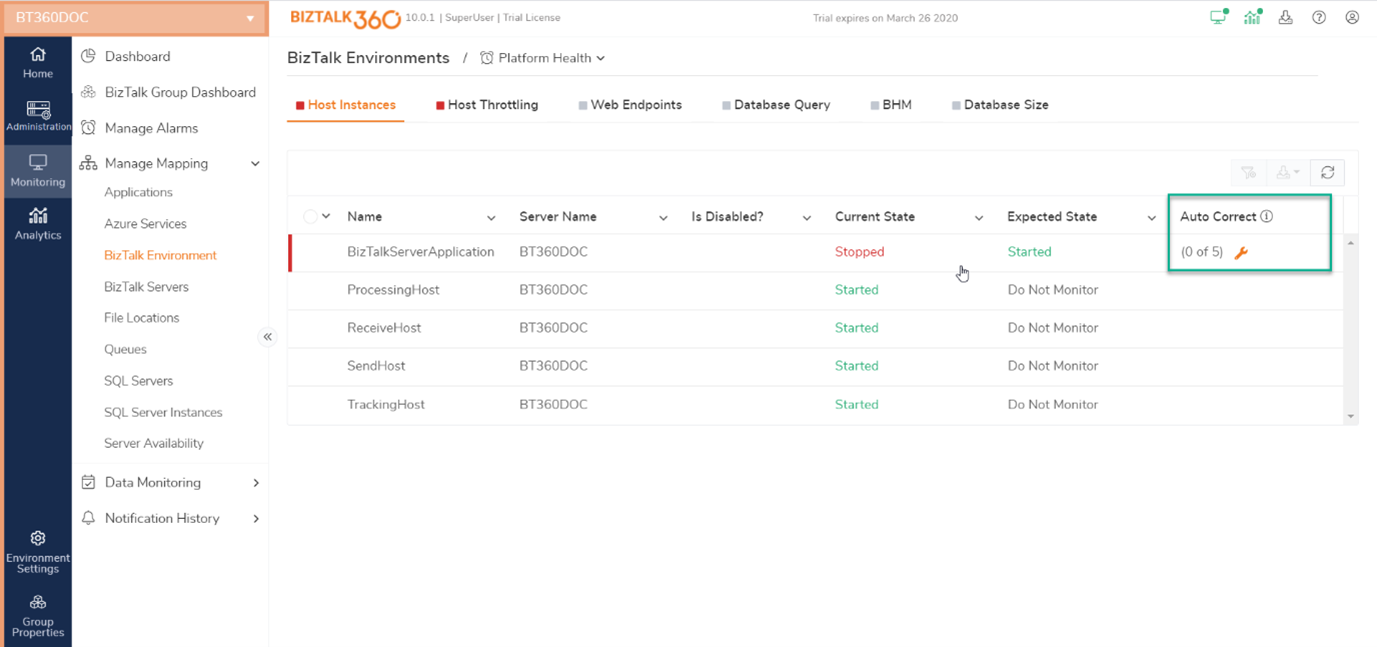Screen dimensions: 1377x647
Task: Expand the Notification History submenu chevron
Action: [x=256, y=519]
